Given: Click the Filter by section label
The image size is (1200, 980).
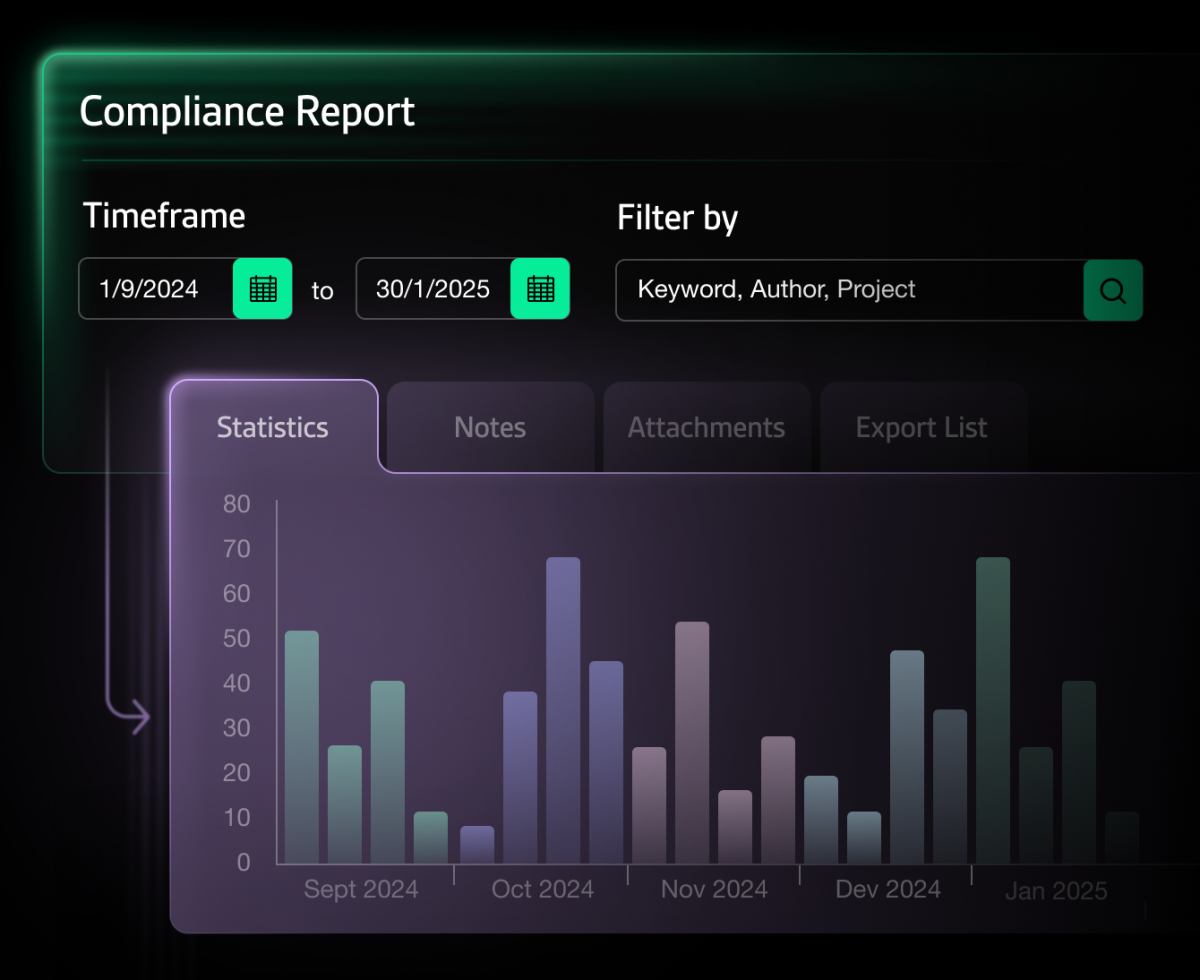Looking at the screenshot, I should pyautogui.click(x=678, y=218).
